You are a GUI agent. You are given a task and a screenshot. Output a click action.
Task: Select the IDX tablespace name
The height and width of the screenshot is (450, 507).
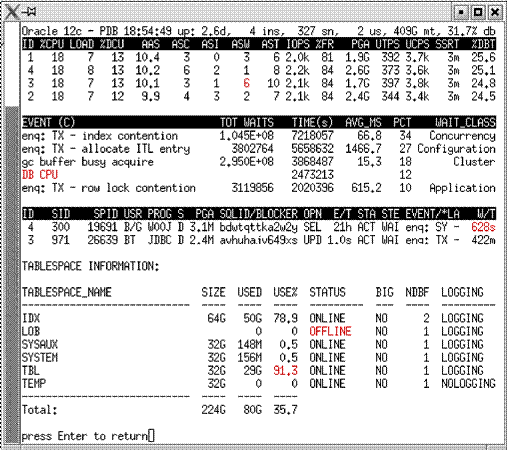point(31,318)
